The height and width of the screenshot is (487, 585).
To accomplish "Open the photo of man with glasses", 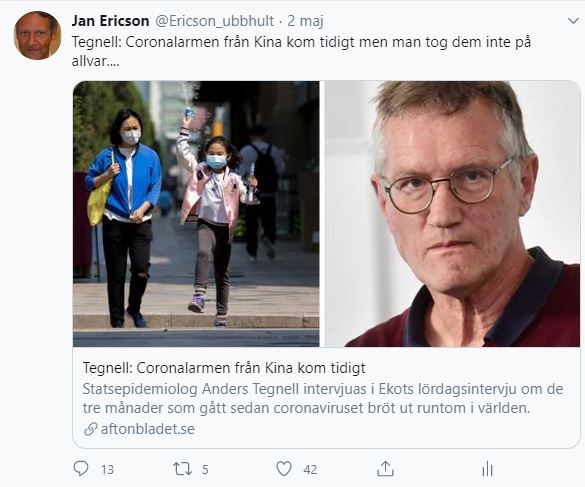I will point(453,214).
